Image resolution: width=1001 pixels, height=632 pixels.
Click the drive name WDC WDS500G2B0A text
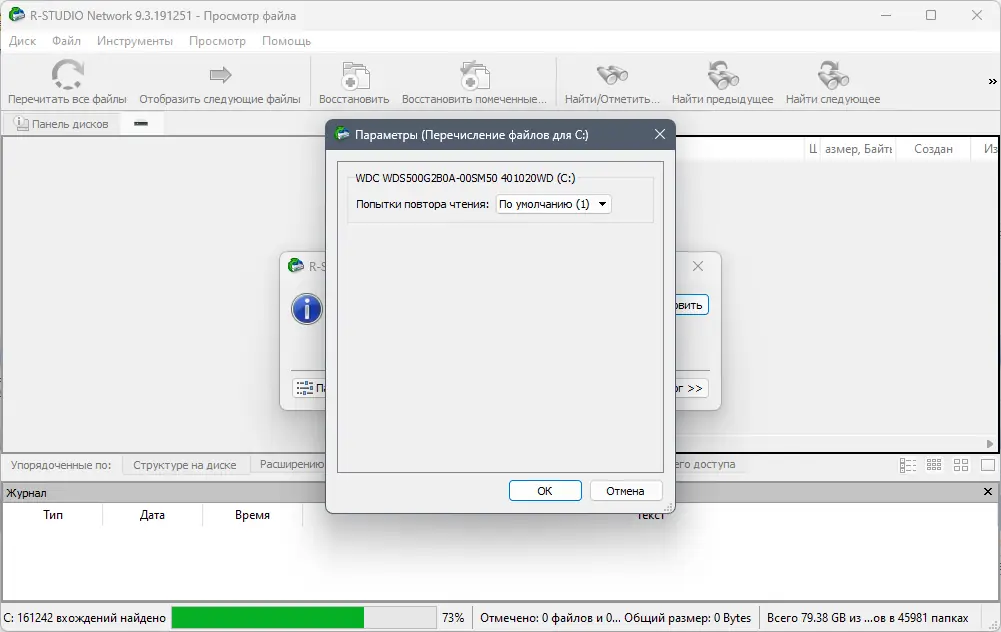pos(465,178)
